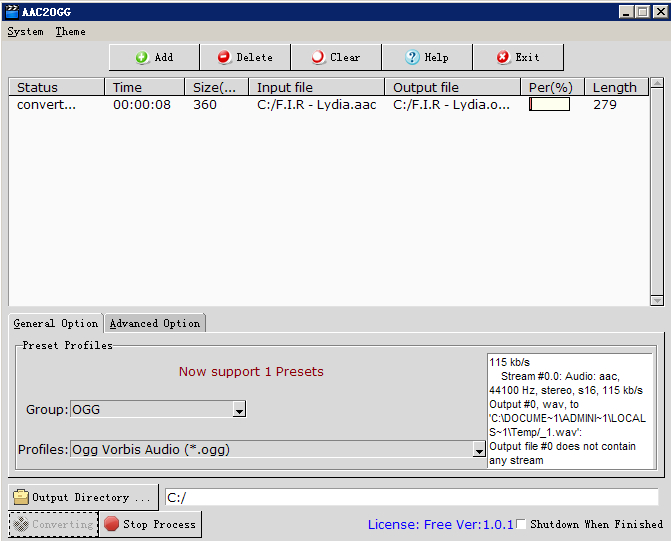Click the convert... status cell
This screenshot has height=541, width=671.
[46, 104]
